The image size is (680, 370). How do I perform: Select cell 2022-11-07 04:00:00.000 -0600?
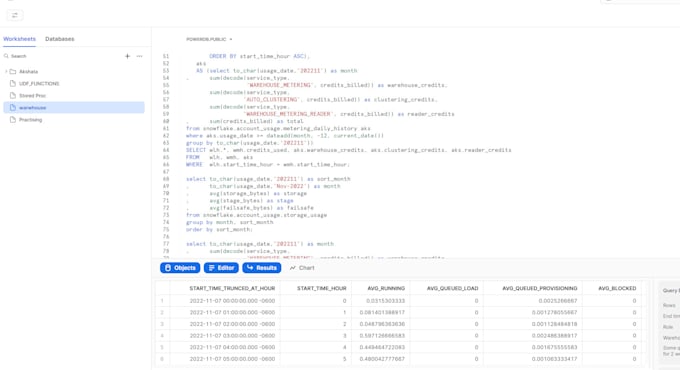(x=232, y=347)
